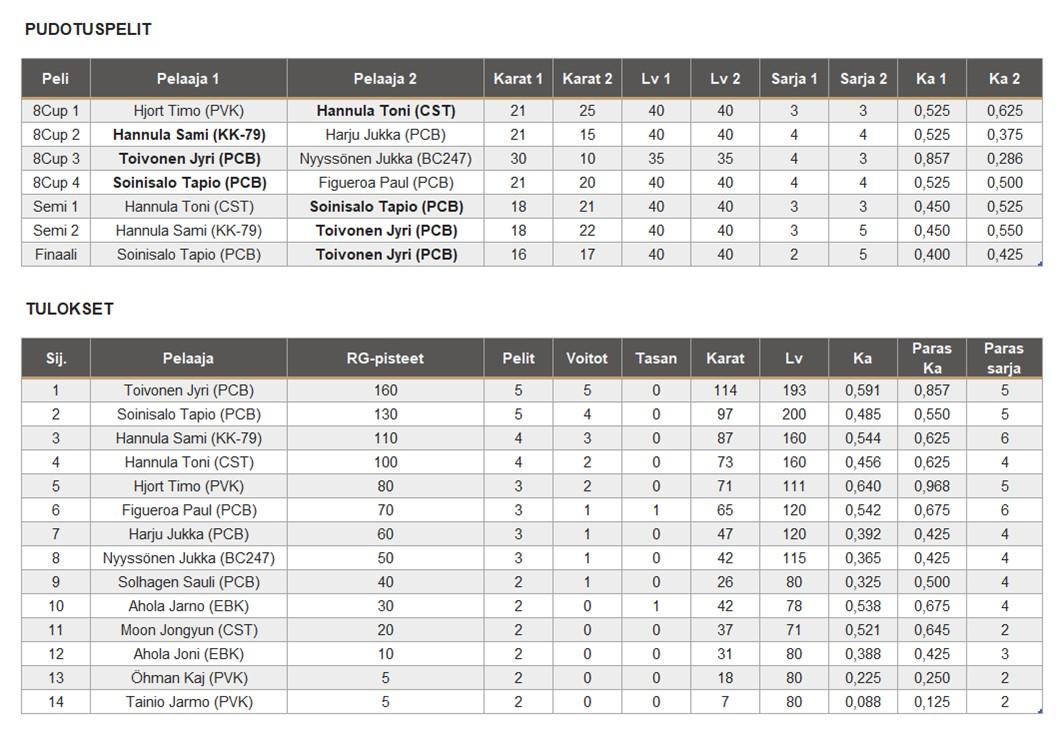Select the Semi 2 row label
The height and width of the screenshot is (733, 1064).
point(56,231)
